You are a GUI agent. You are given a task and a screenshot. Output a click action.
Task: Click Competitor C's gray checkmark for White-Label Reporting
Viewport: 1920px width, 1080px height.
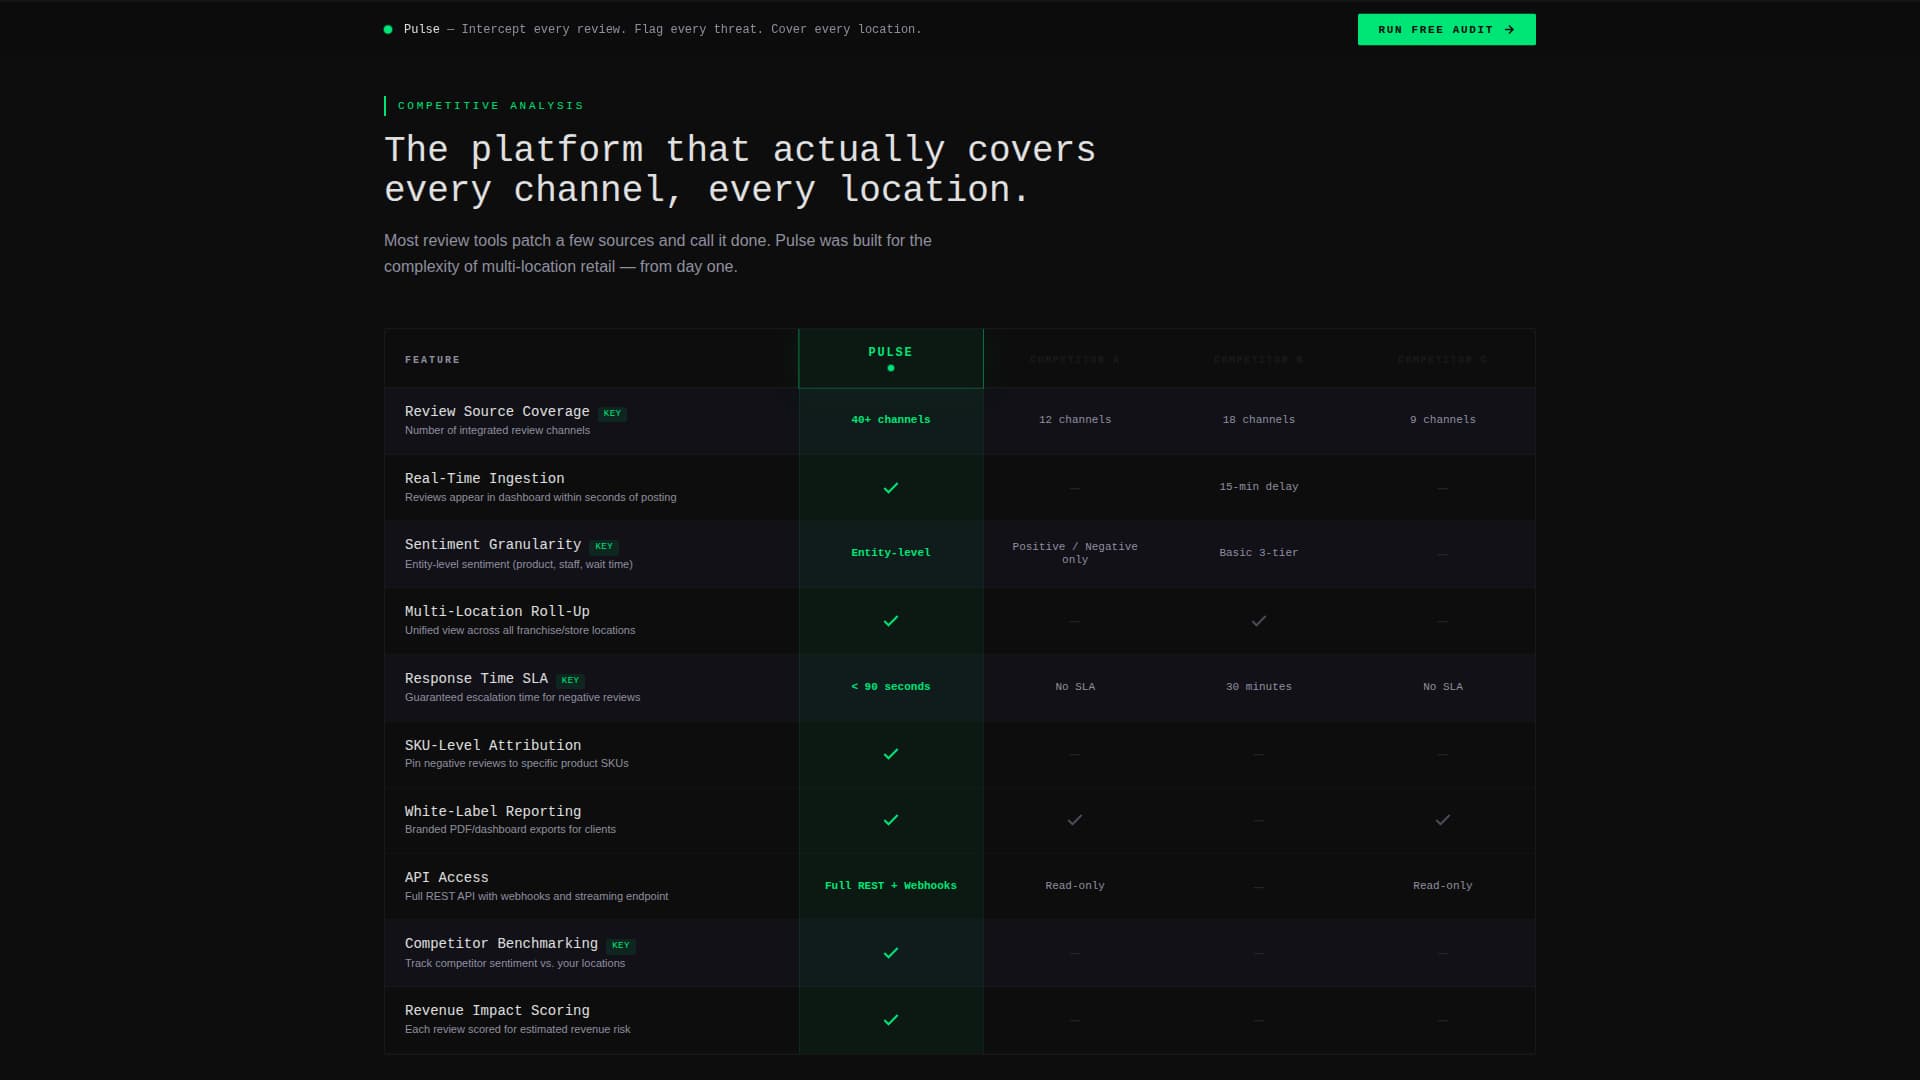tap(1443, 820)
